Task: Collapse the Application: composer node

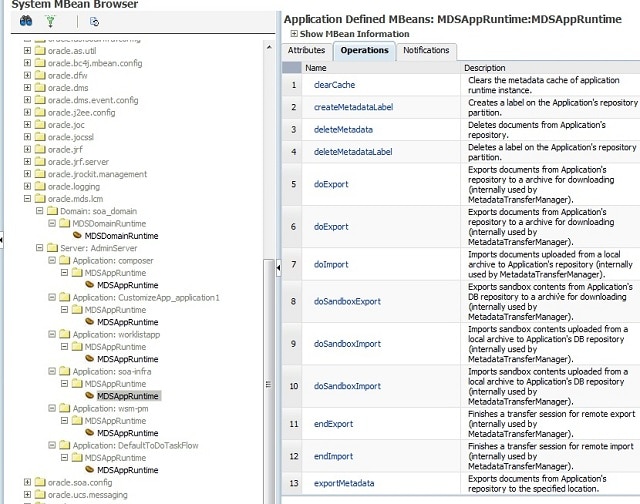Action: 52,260
